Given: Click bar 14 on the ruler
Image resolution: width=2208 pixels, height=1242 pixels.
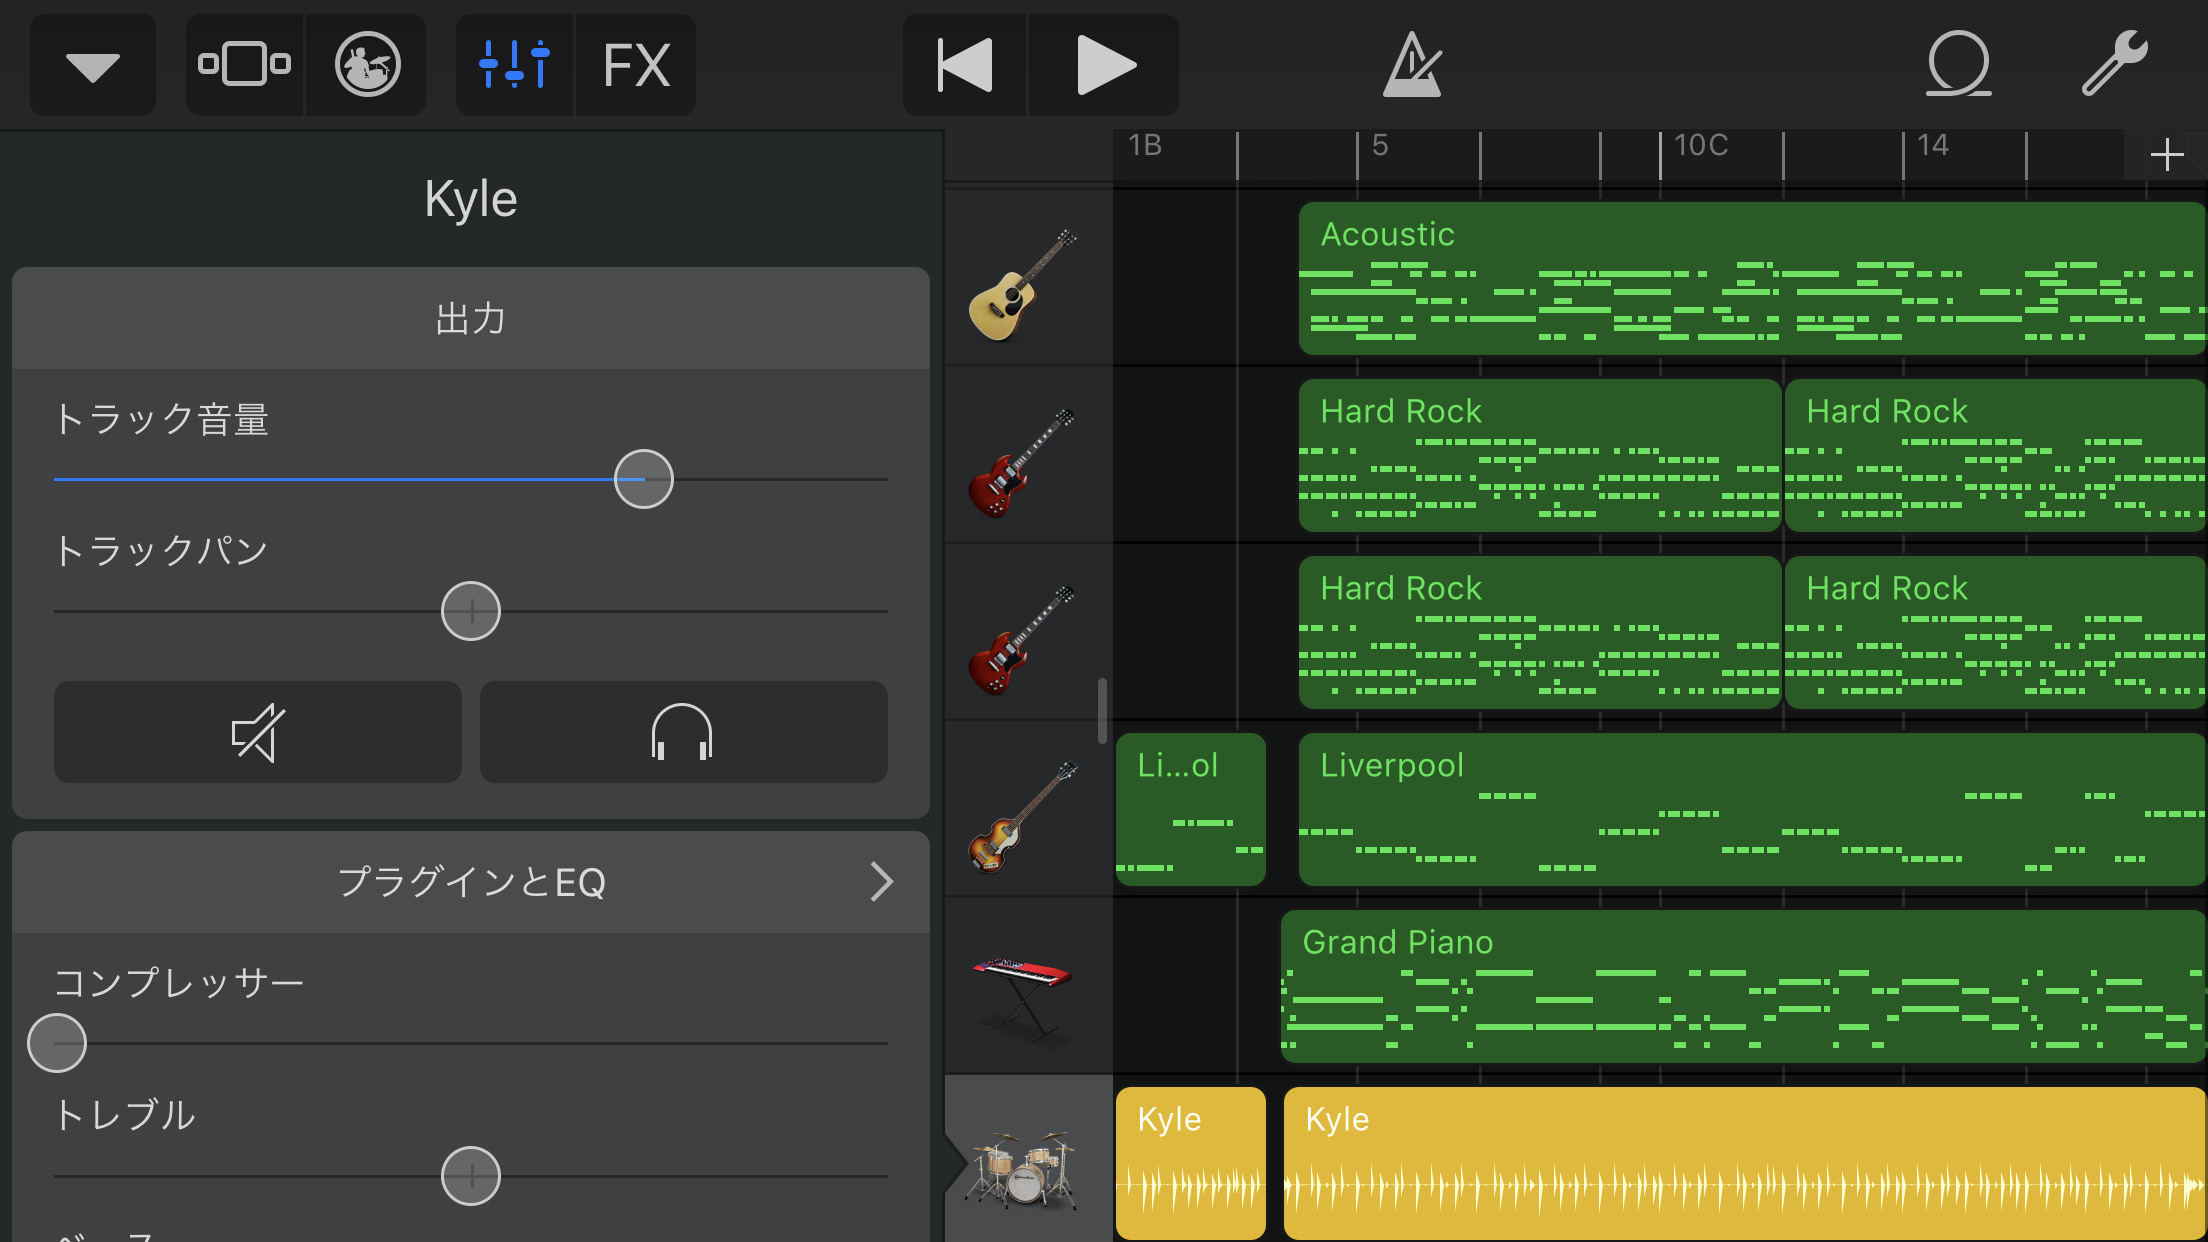Looking at the screenshot, I should tap(1932, 146).
